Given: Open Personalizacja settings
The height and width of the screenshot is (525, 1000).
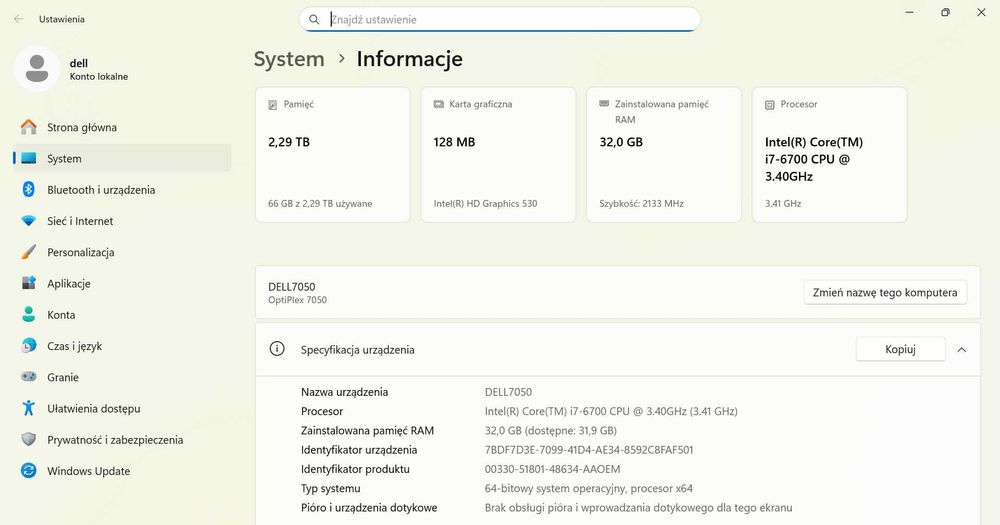Looking at the screenshot, I should click(x=121, y=252).
